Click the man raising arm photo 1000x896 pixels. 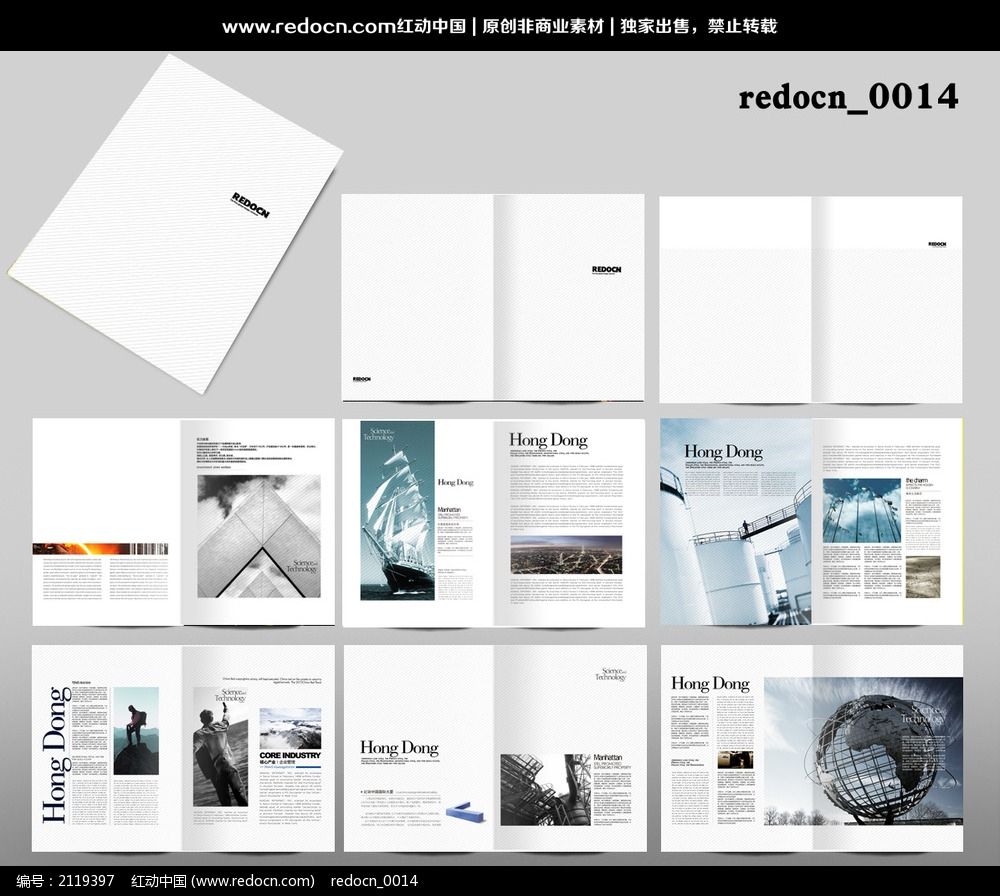click(x=220, y=747)
